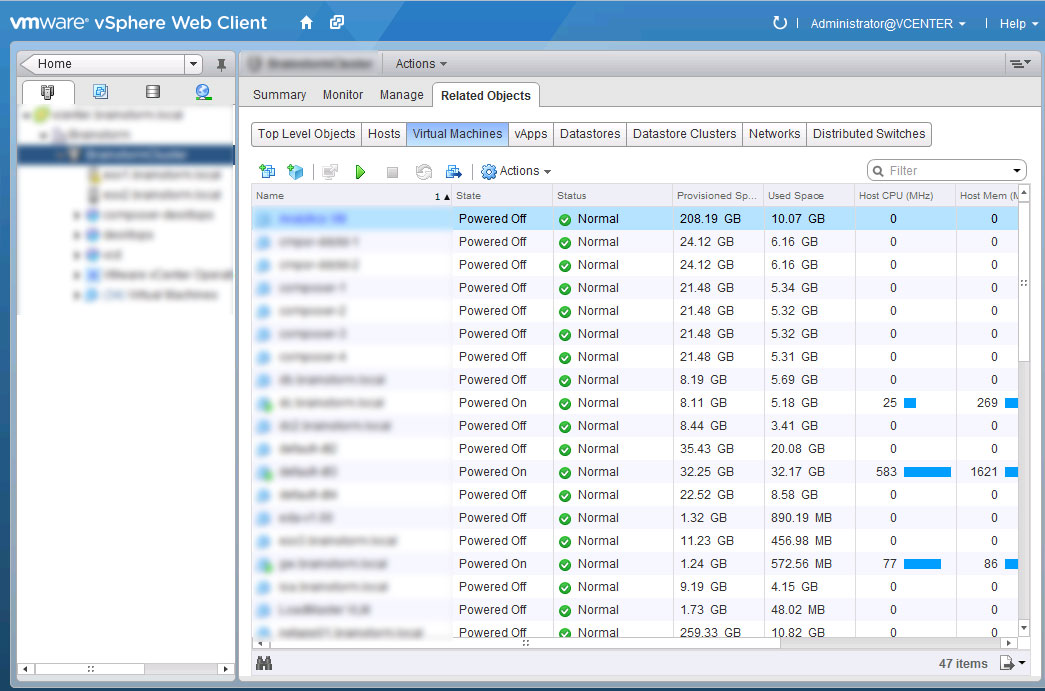The image size is (1045, 691).
Task: Sort by Used Space column header
Action: (809, 196)
